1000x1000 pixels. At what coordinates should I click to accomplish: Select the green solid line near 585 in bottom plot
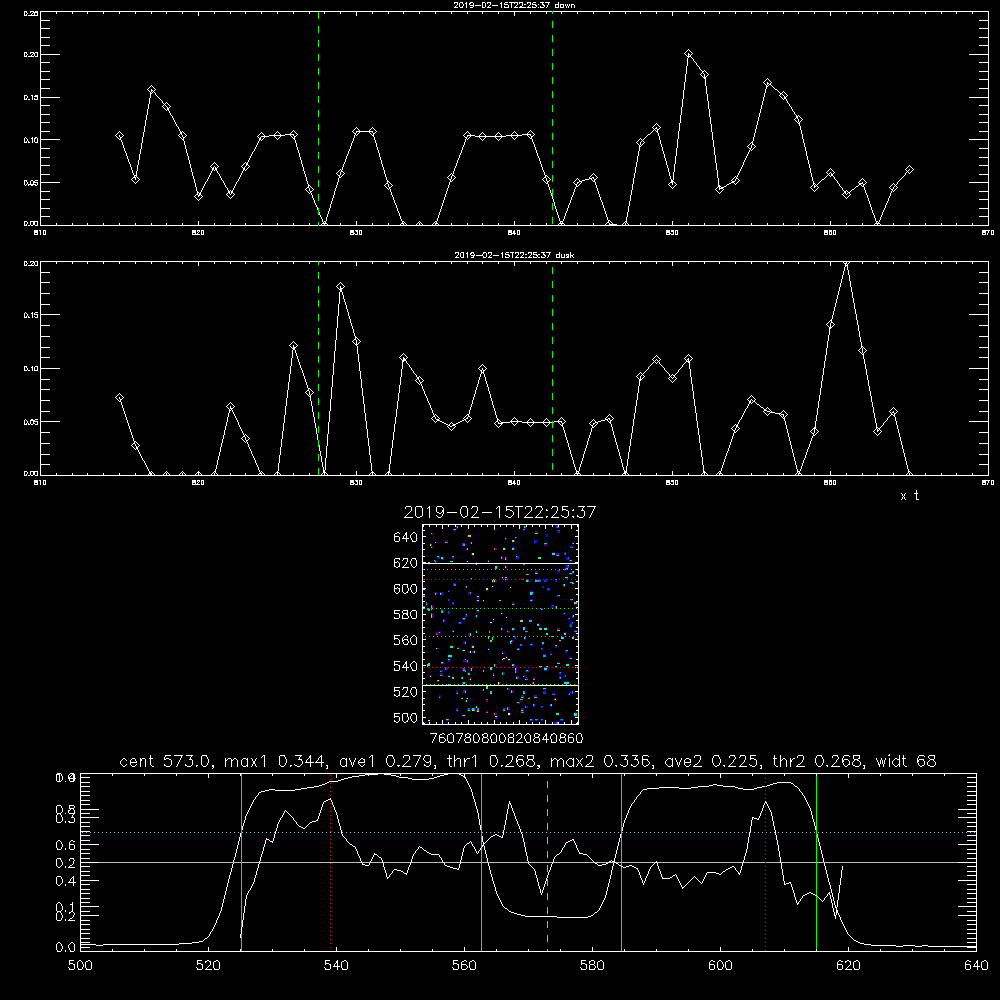(x=621, y=861)
